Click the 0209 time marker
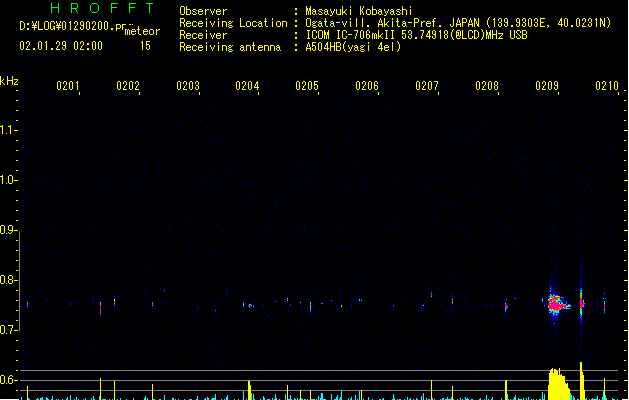The height and width of the screenshot is (400, 629). click(547, 86)
